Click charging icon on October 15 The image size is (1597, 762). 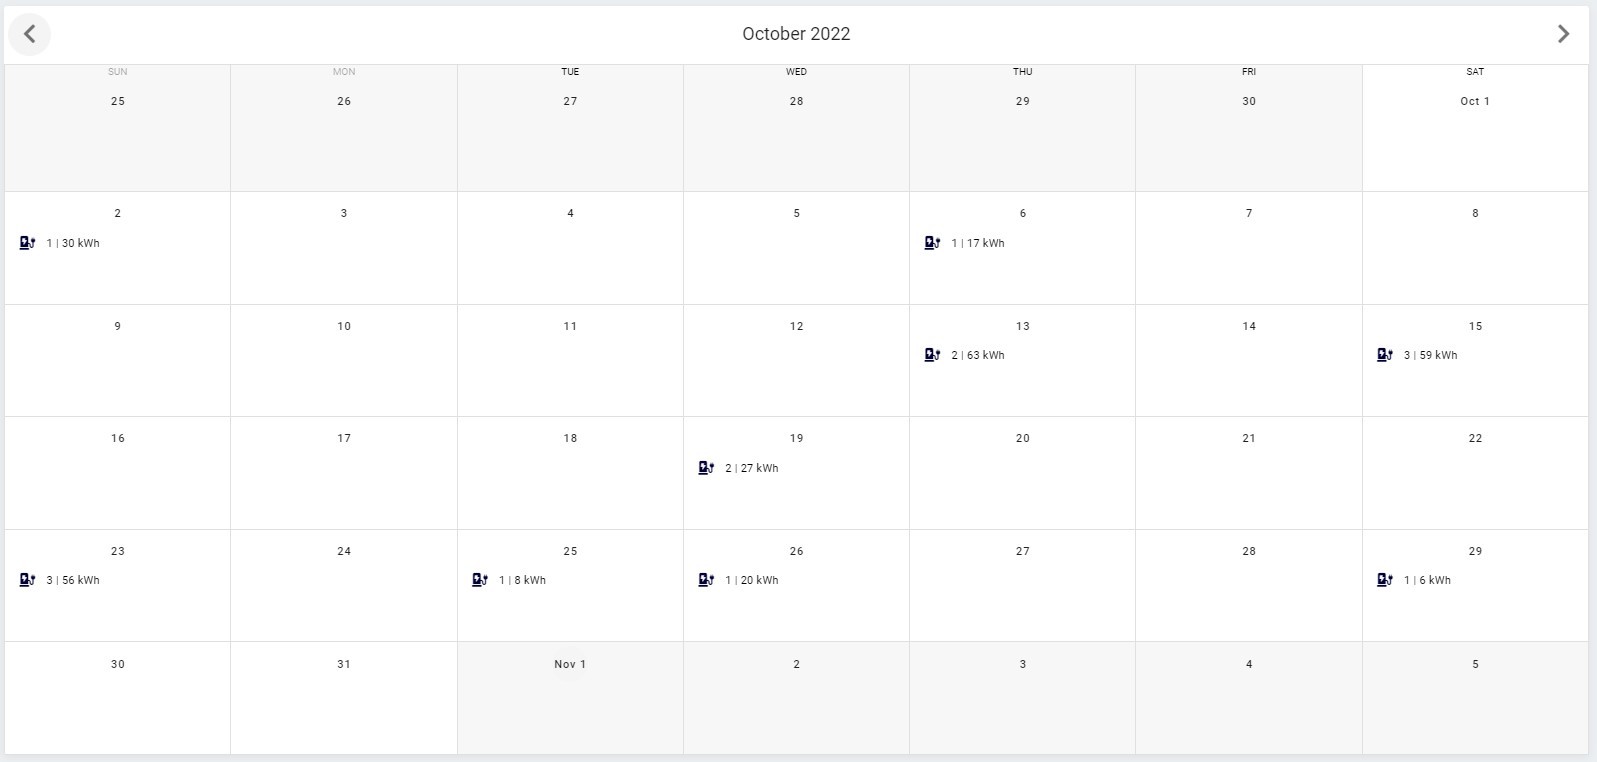coord(1385,355)
